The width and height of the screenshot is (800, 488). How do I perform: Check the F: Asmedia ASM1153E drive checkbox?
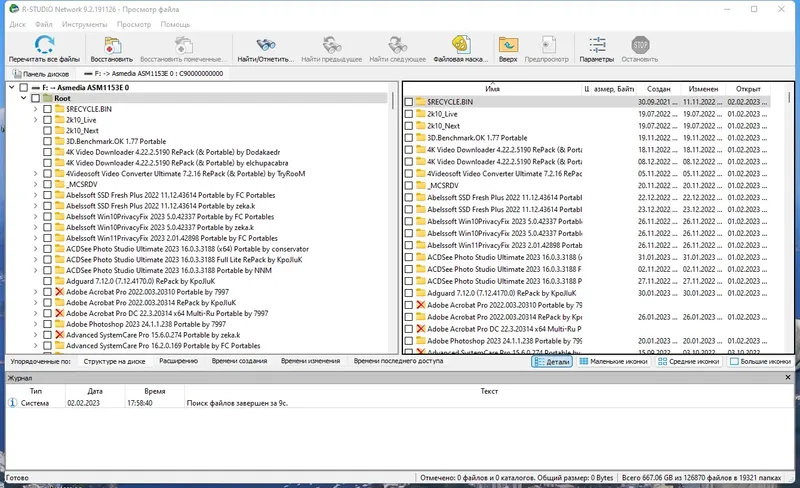[x=23, y=87]
